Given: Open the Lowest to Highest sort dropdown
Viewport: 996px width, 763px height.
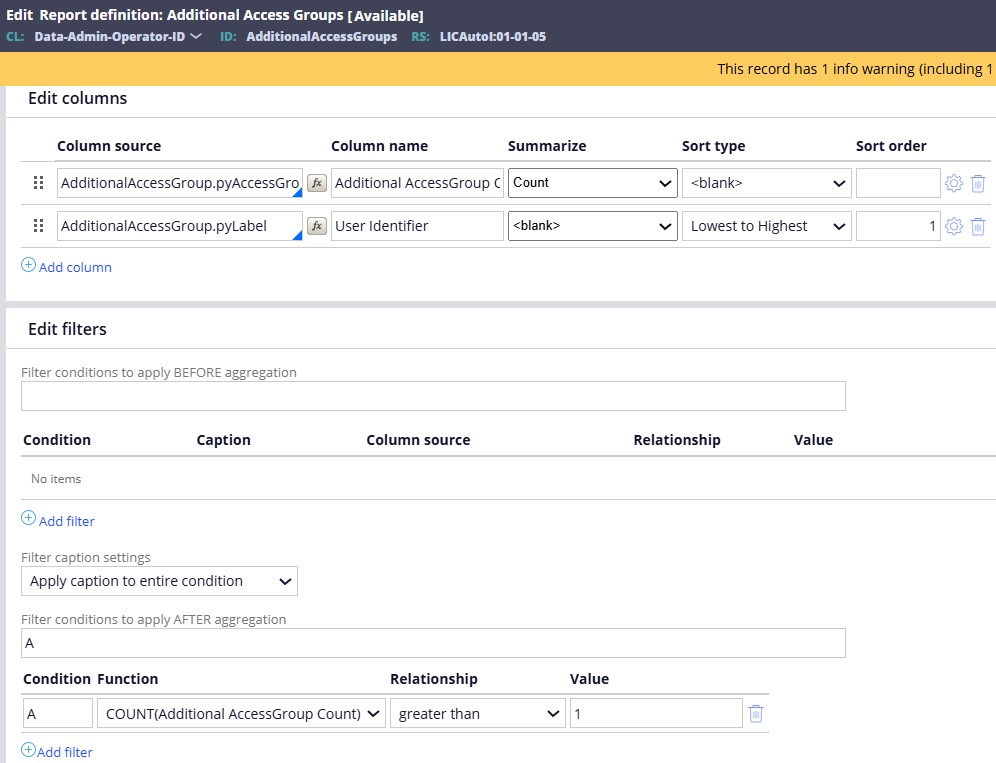Looking at the screenshot, I should [x=765, y=226].
